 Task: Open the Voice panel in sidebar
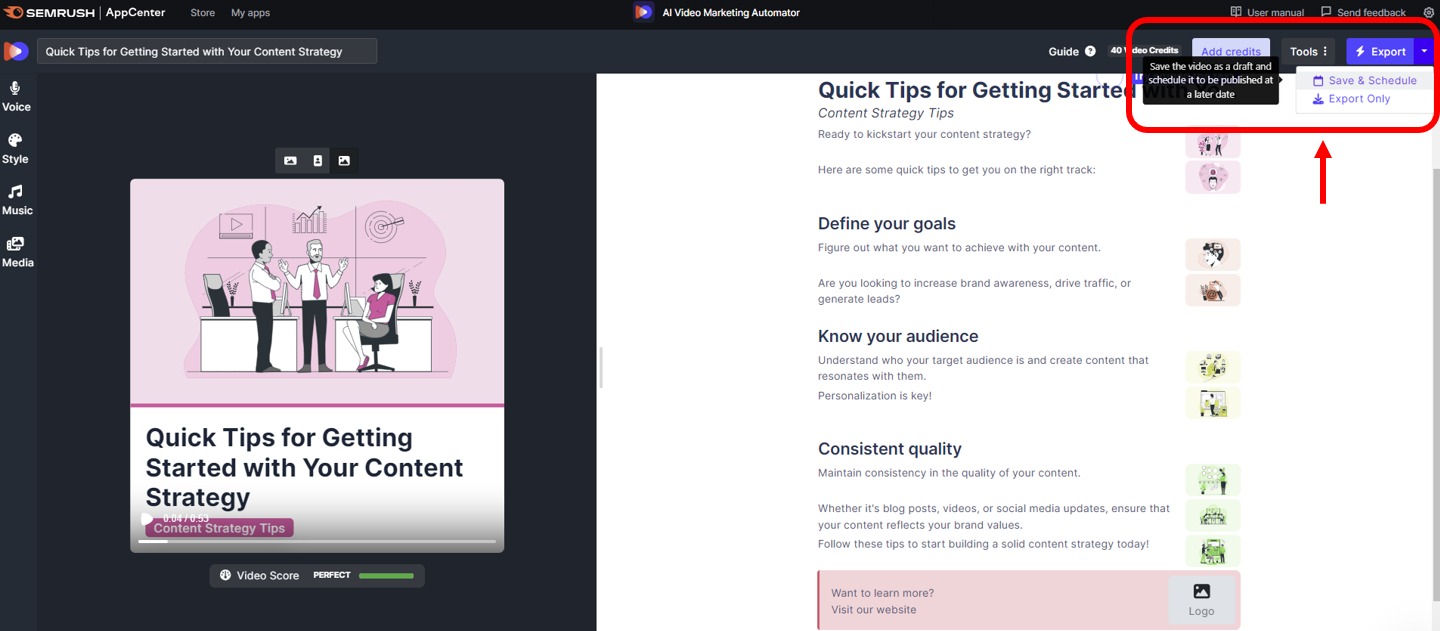[x=16, y=95]
